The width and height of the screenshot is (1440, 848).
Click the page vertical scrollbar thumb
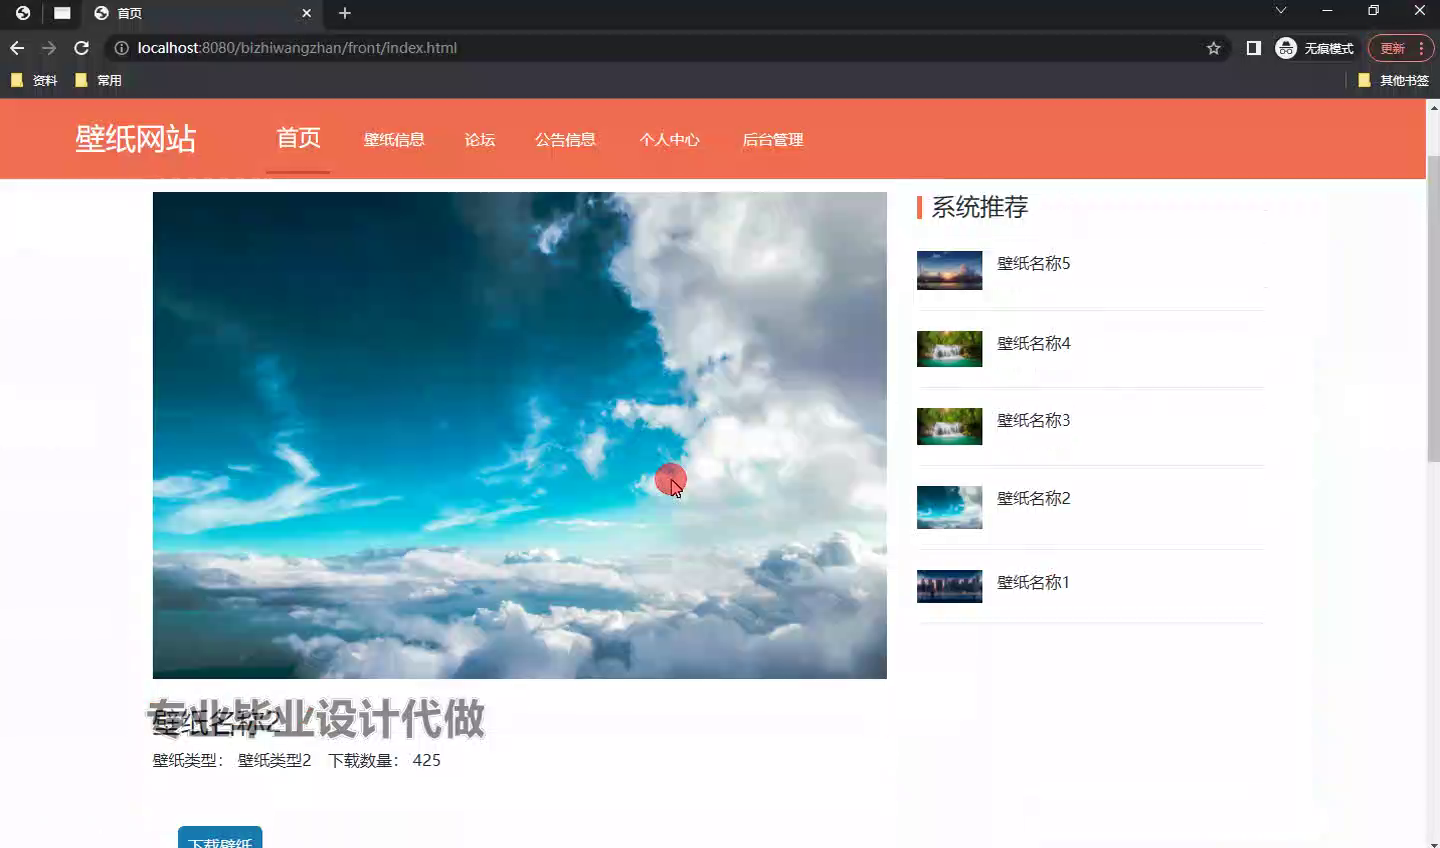1433,308
